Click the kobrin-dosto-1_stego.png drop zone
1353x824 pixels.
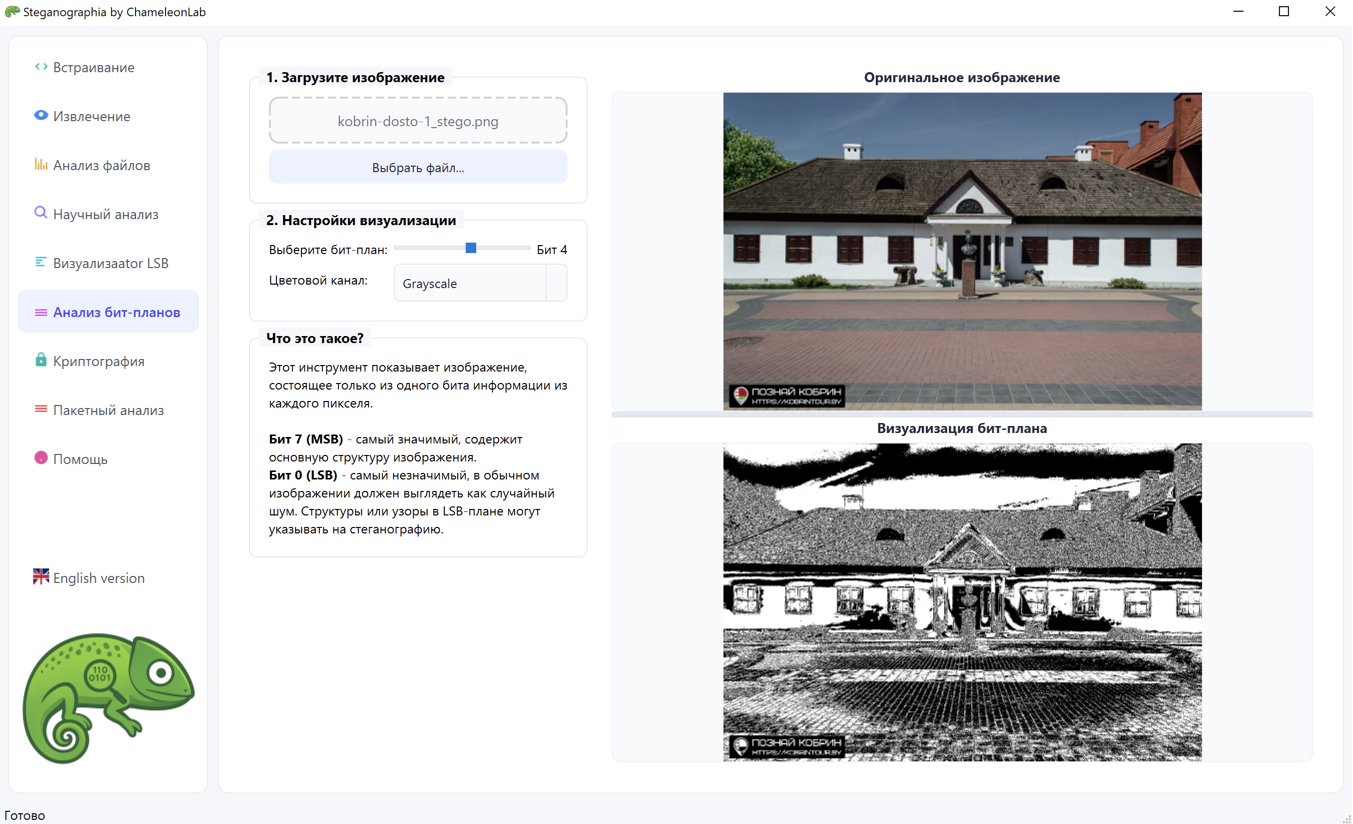pyautogui.click(x=418, y=121)
